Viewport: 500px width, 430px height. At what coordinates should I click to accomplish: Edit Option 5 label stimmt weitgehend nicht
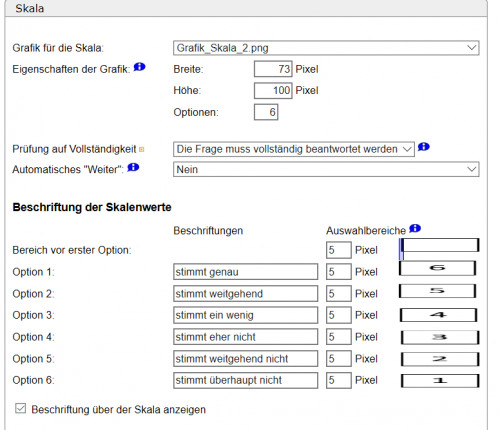point(246,359)
